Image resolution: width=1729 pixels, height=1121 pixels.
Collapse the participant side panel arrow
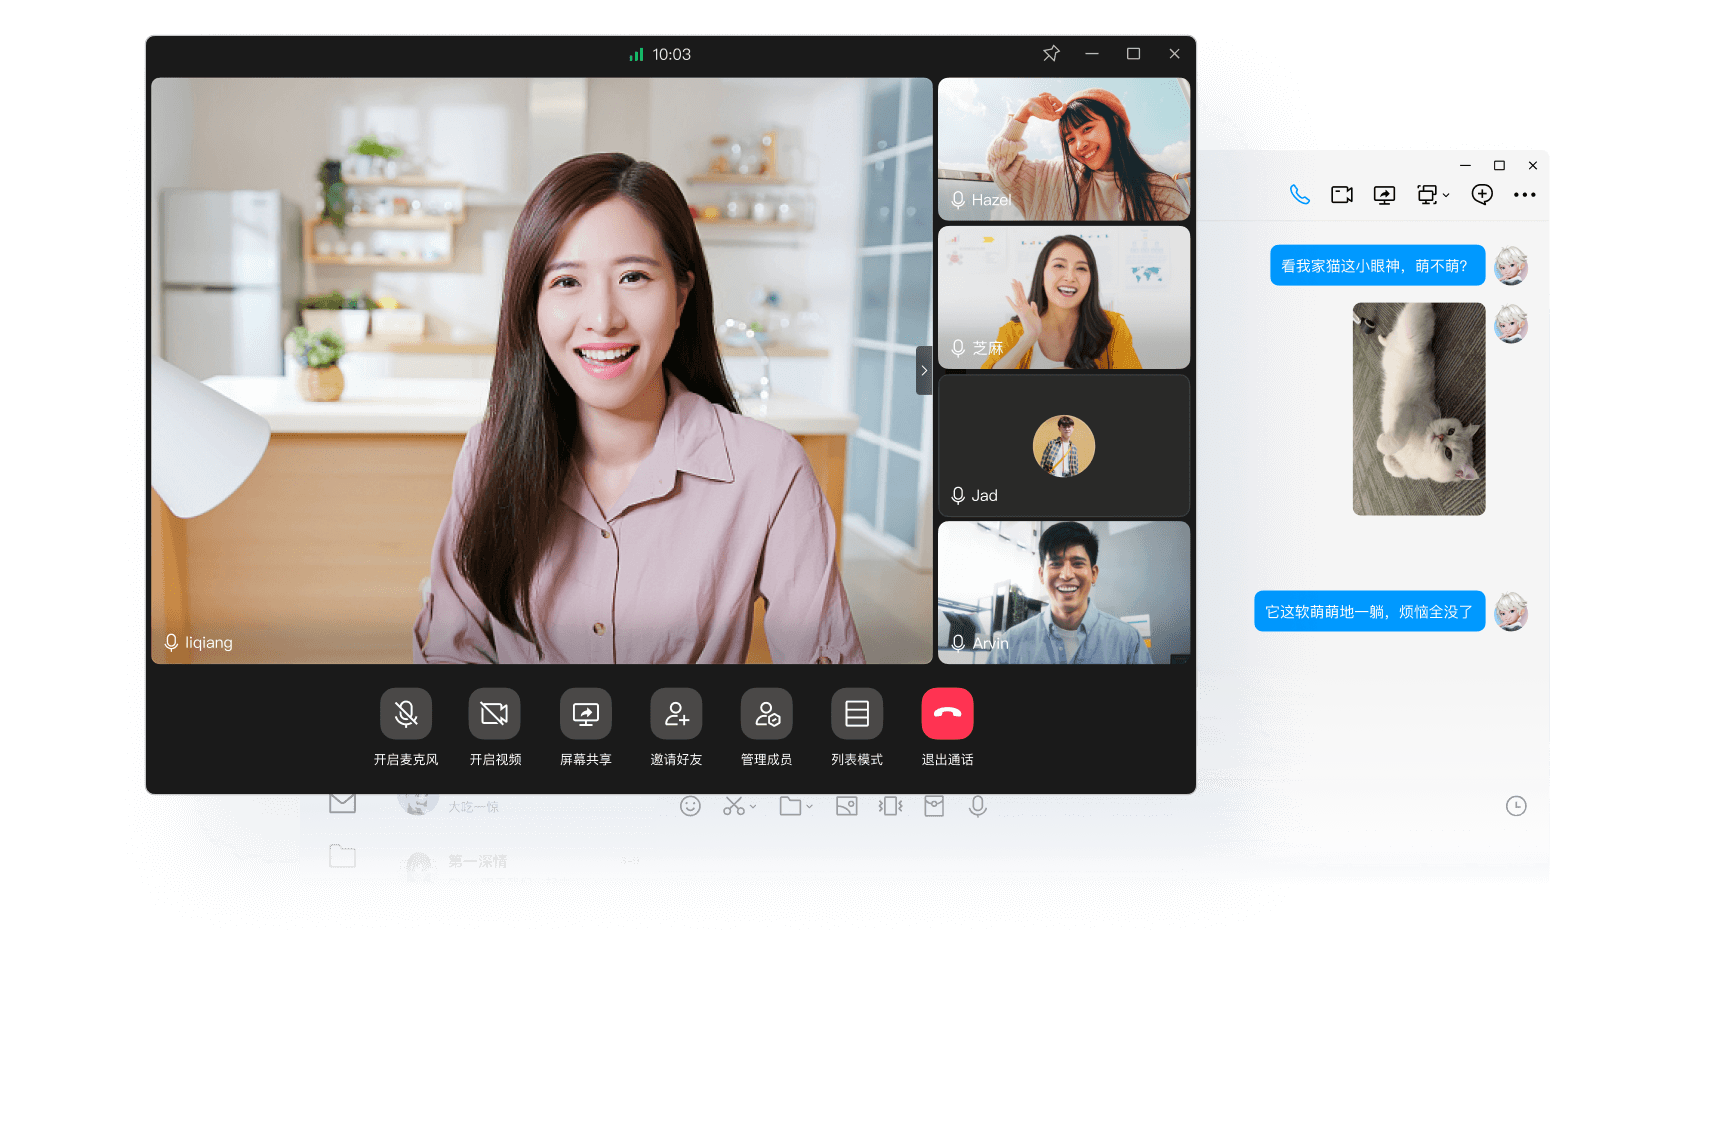coord(924,370)
